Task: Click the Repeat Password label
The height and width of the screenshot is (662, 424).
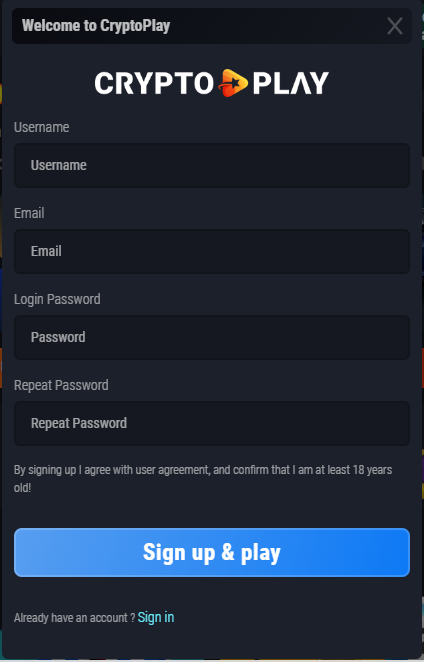Action: coord(61,385)
